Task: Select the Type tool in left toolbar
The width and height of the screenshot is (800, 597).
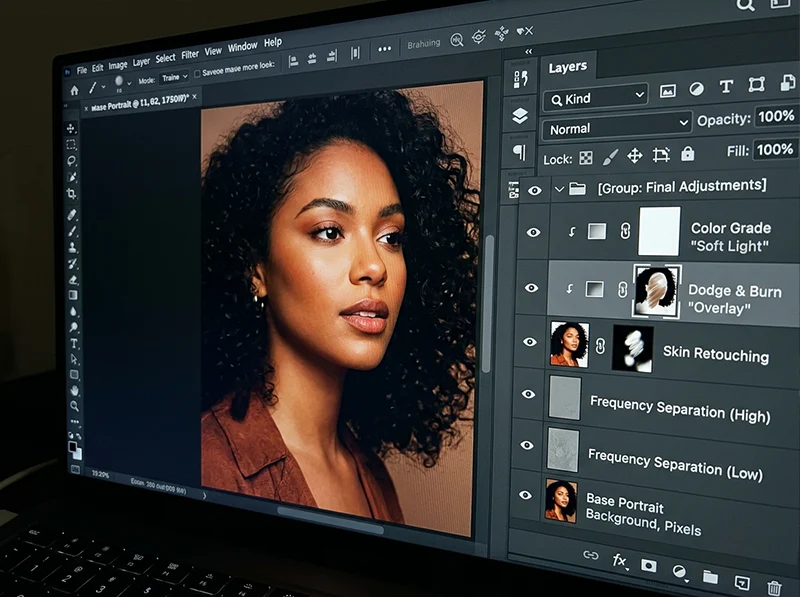Action: click(x=74, y=343)
